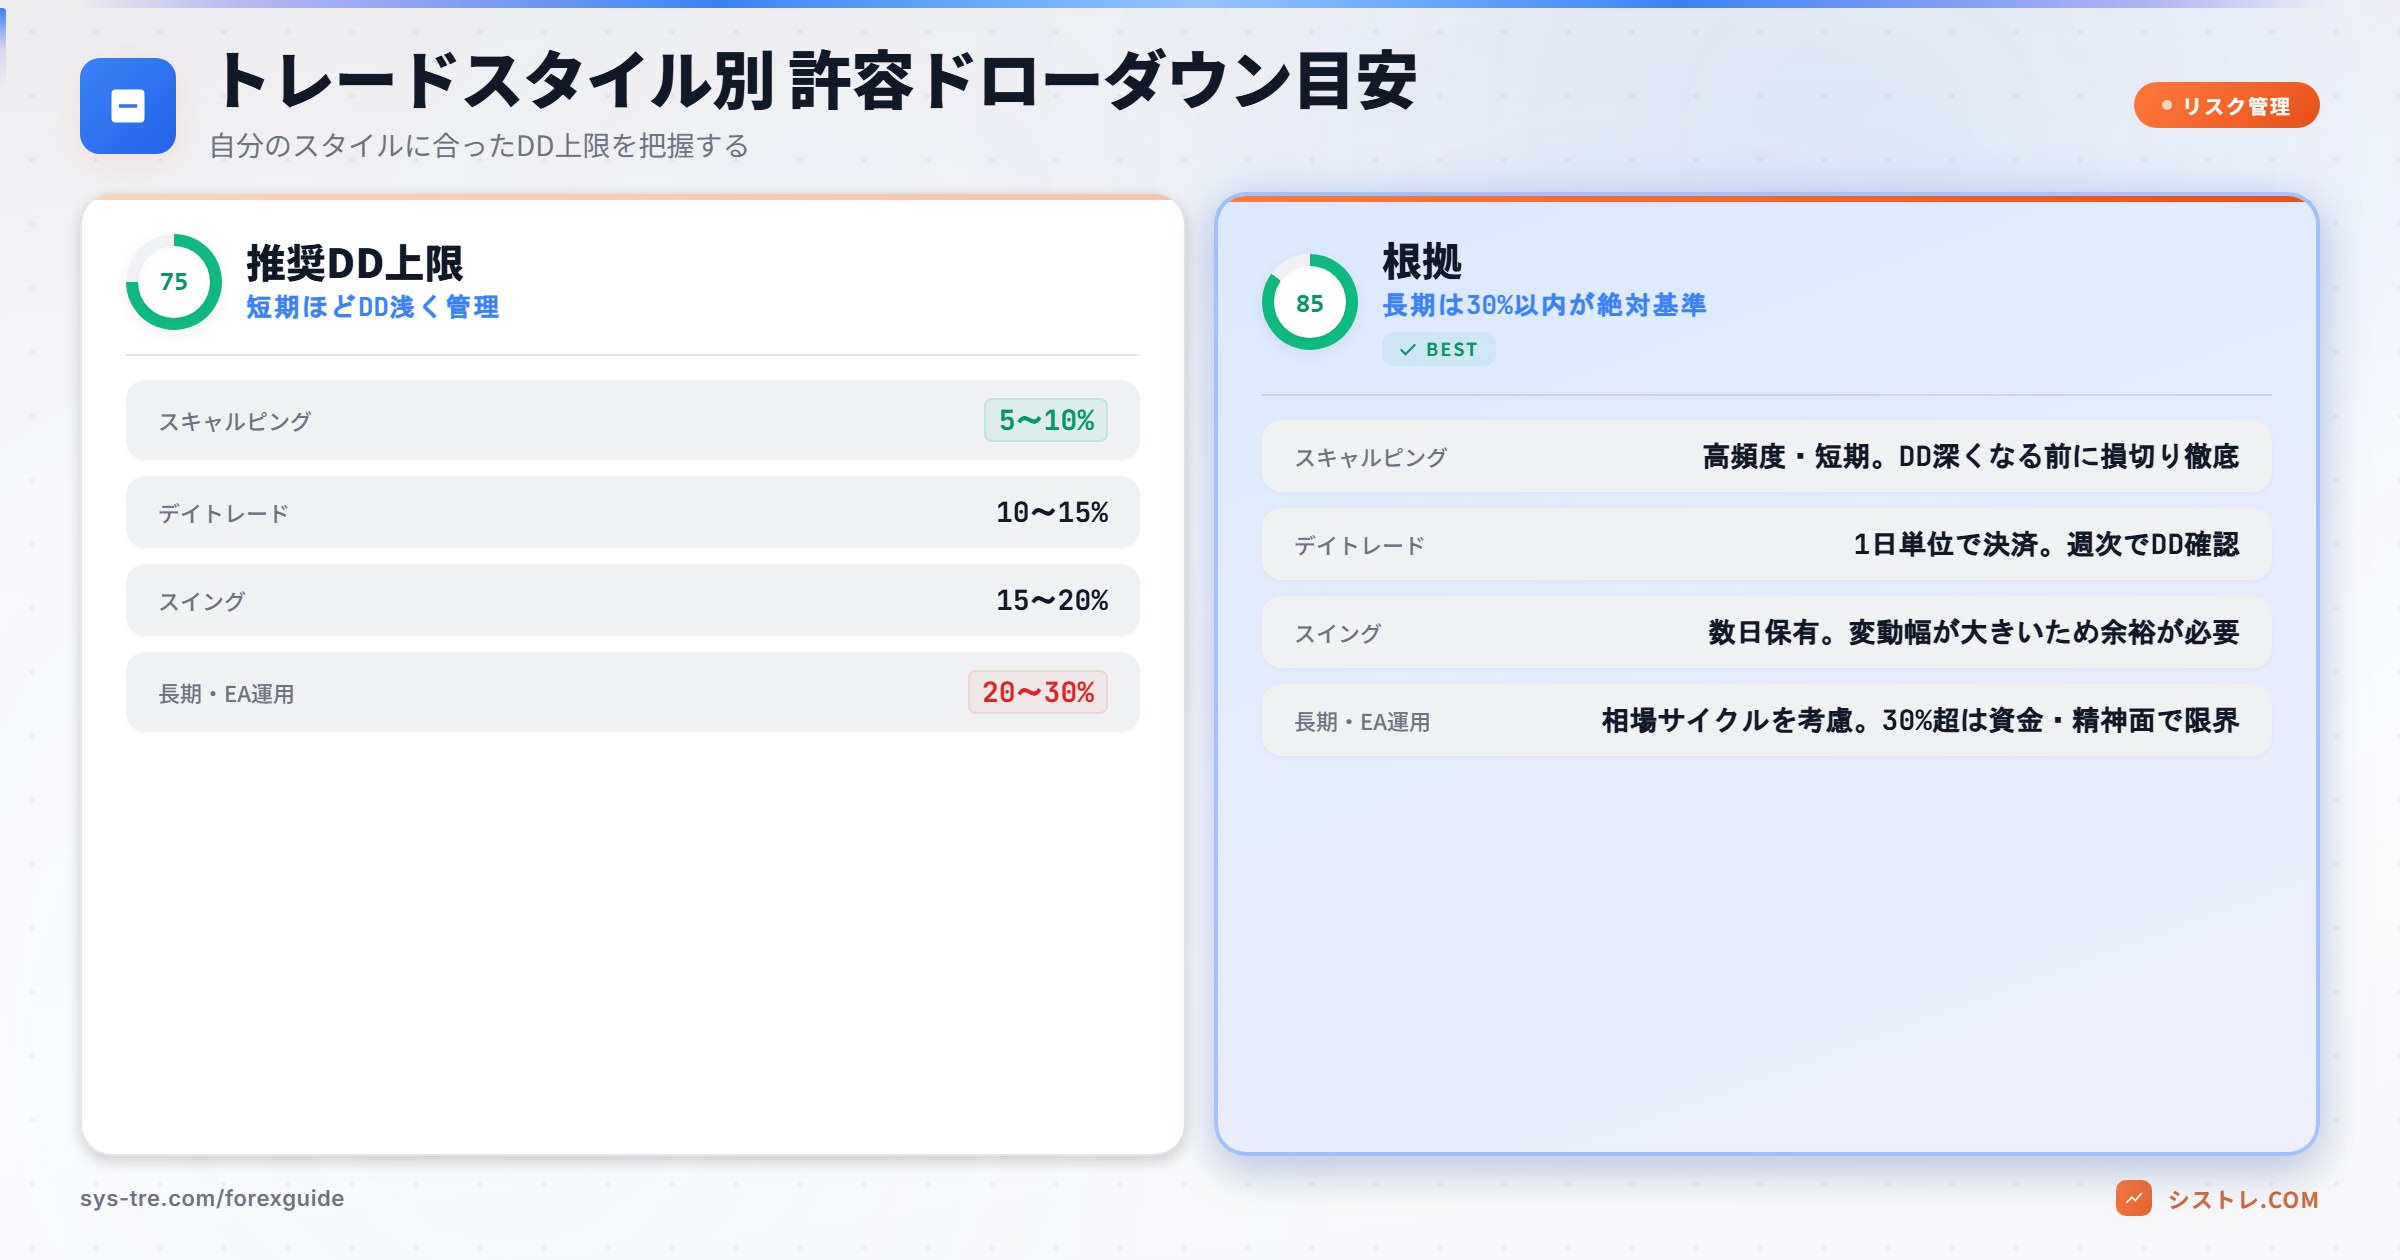The width and height of the screenshot is (2400, 1260).
Task: Click スキャルピング label in 根拠 card
Action: [1371, 457]
